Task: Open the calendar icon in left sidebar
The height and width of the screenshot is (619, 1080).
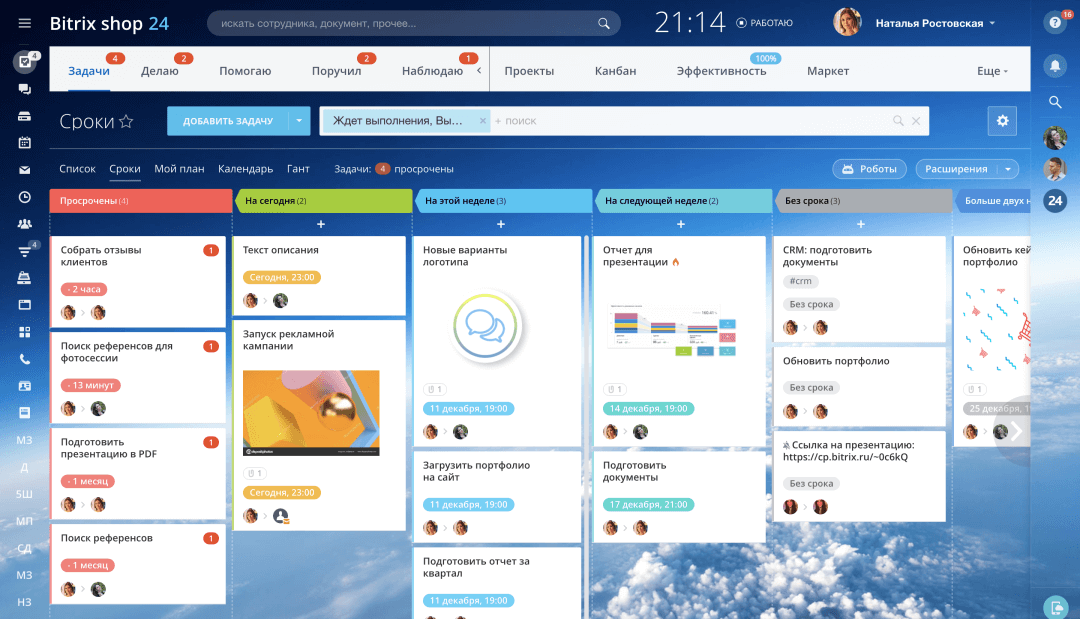Action: [24, 143]
